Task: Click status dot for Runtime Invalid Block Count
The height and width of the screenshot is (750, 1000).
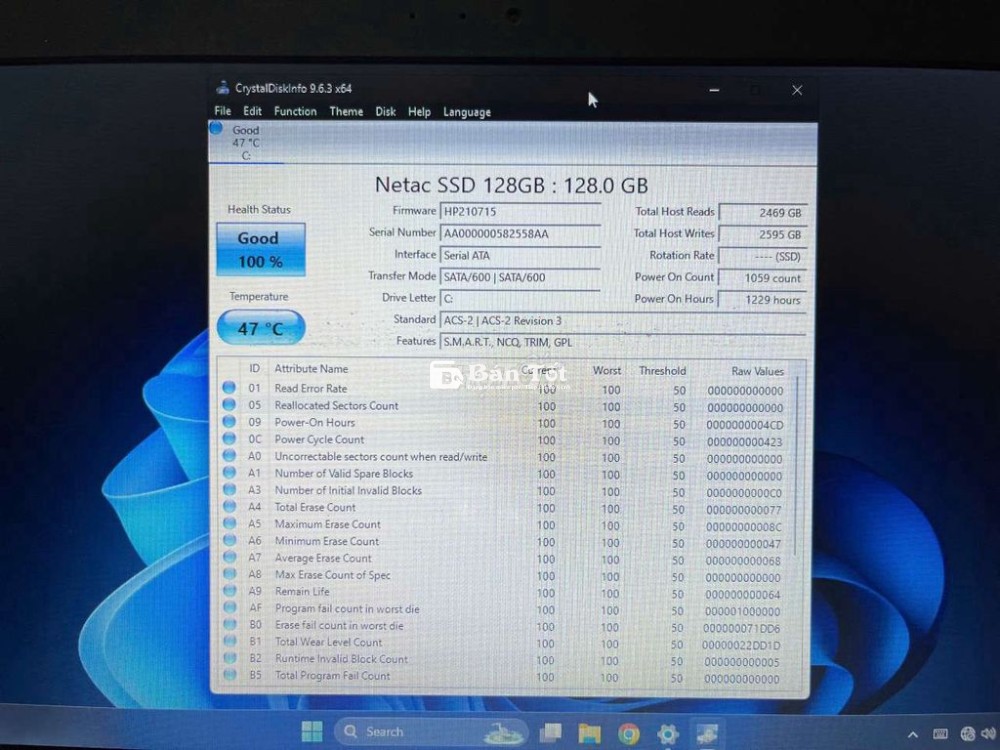Action: coord(229,658)
